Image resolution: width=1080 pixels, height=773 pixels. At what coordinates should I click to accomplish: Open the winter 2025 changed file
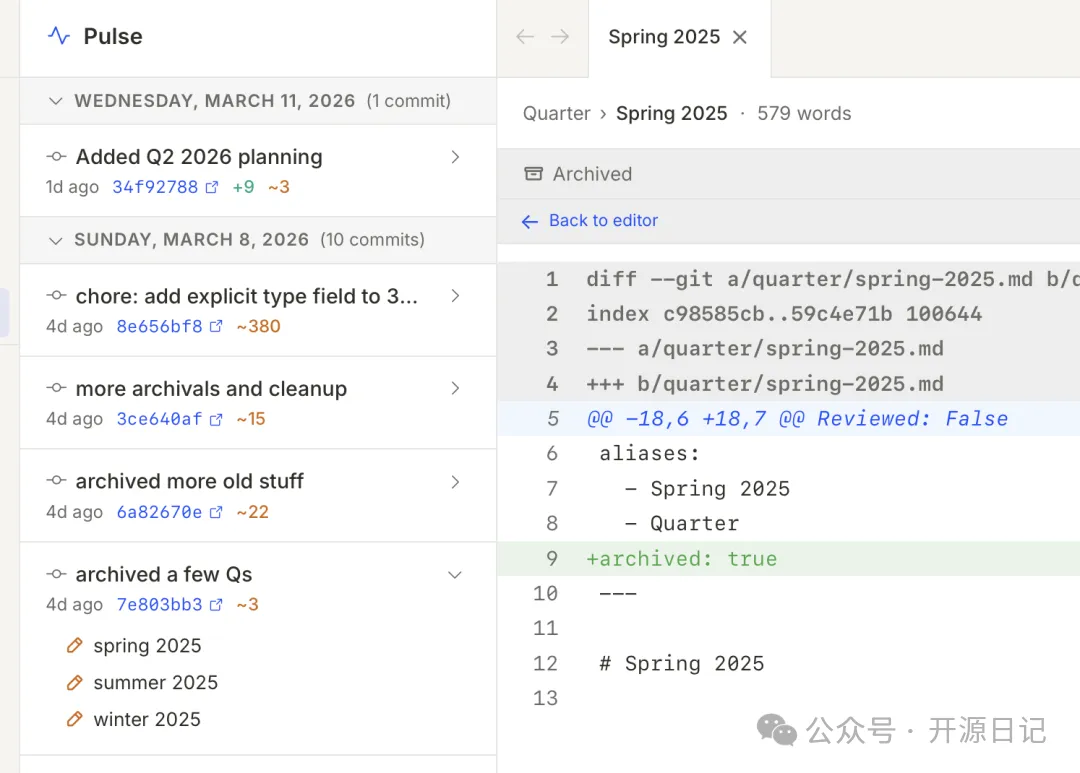[147, 719]
